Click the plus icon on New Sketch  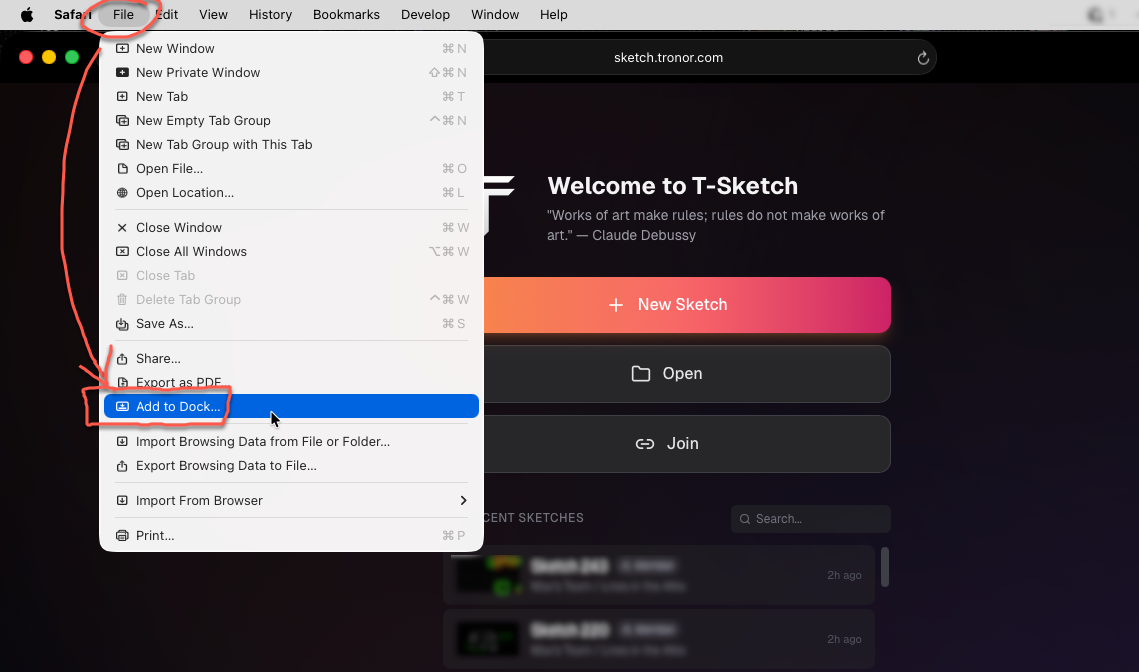(616, 304)
